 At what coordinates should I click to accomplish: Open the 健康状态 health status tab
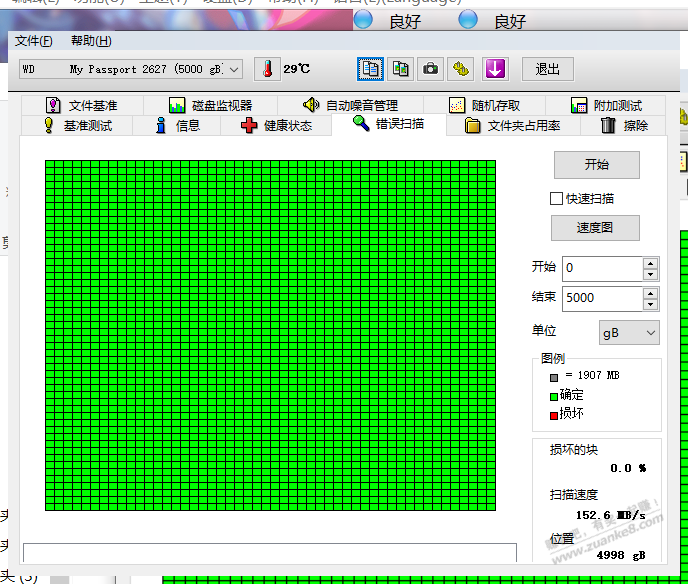277,125
